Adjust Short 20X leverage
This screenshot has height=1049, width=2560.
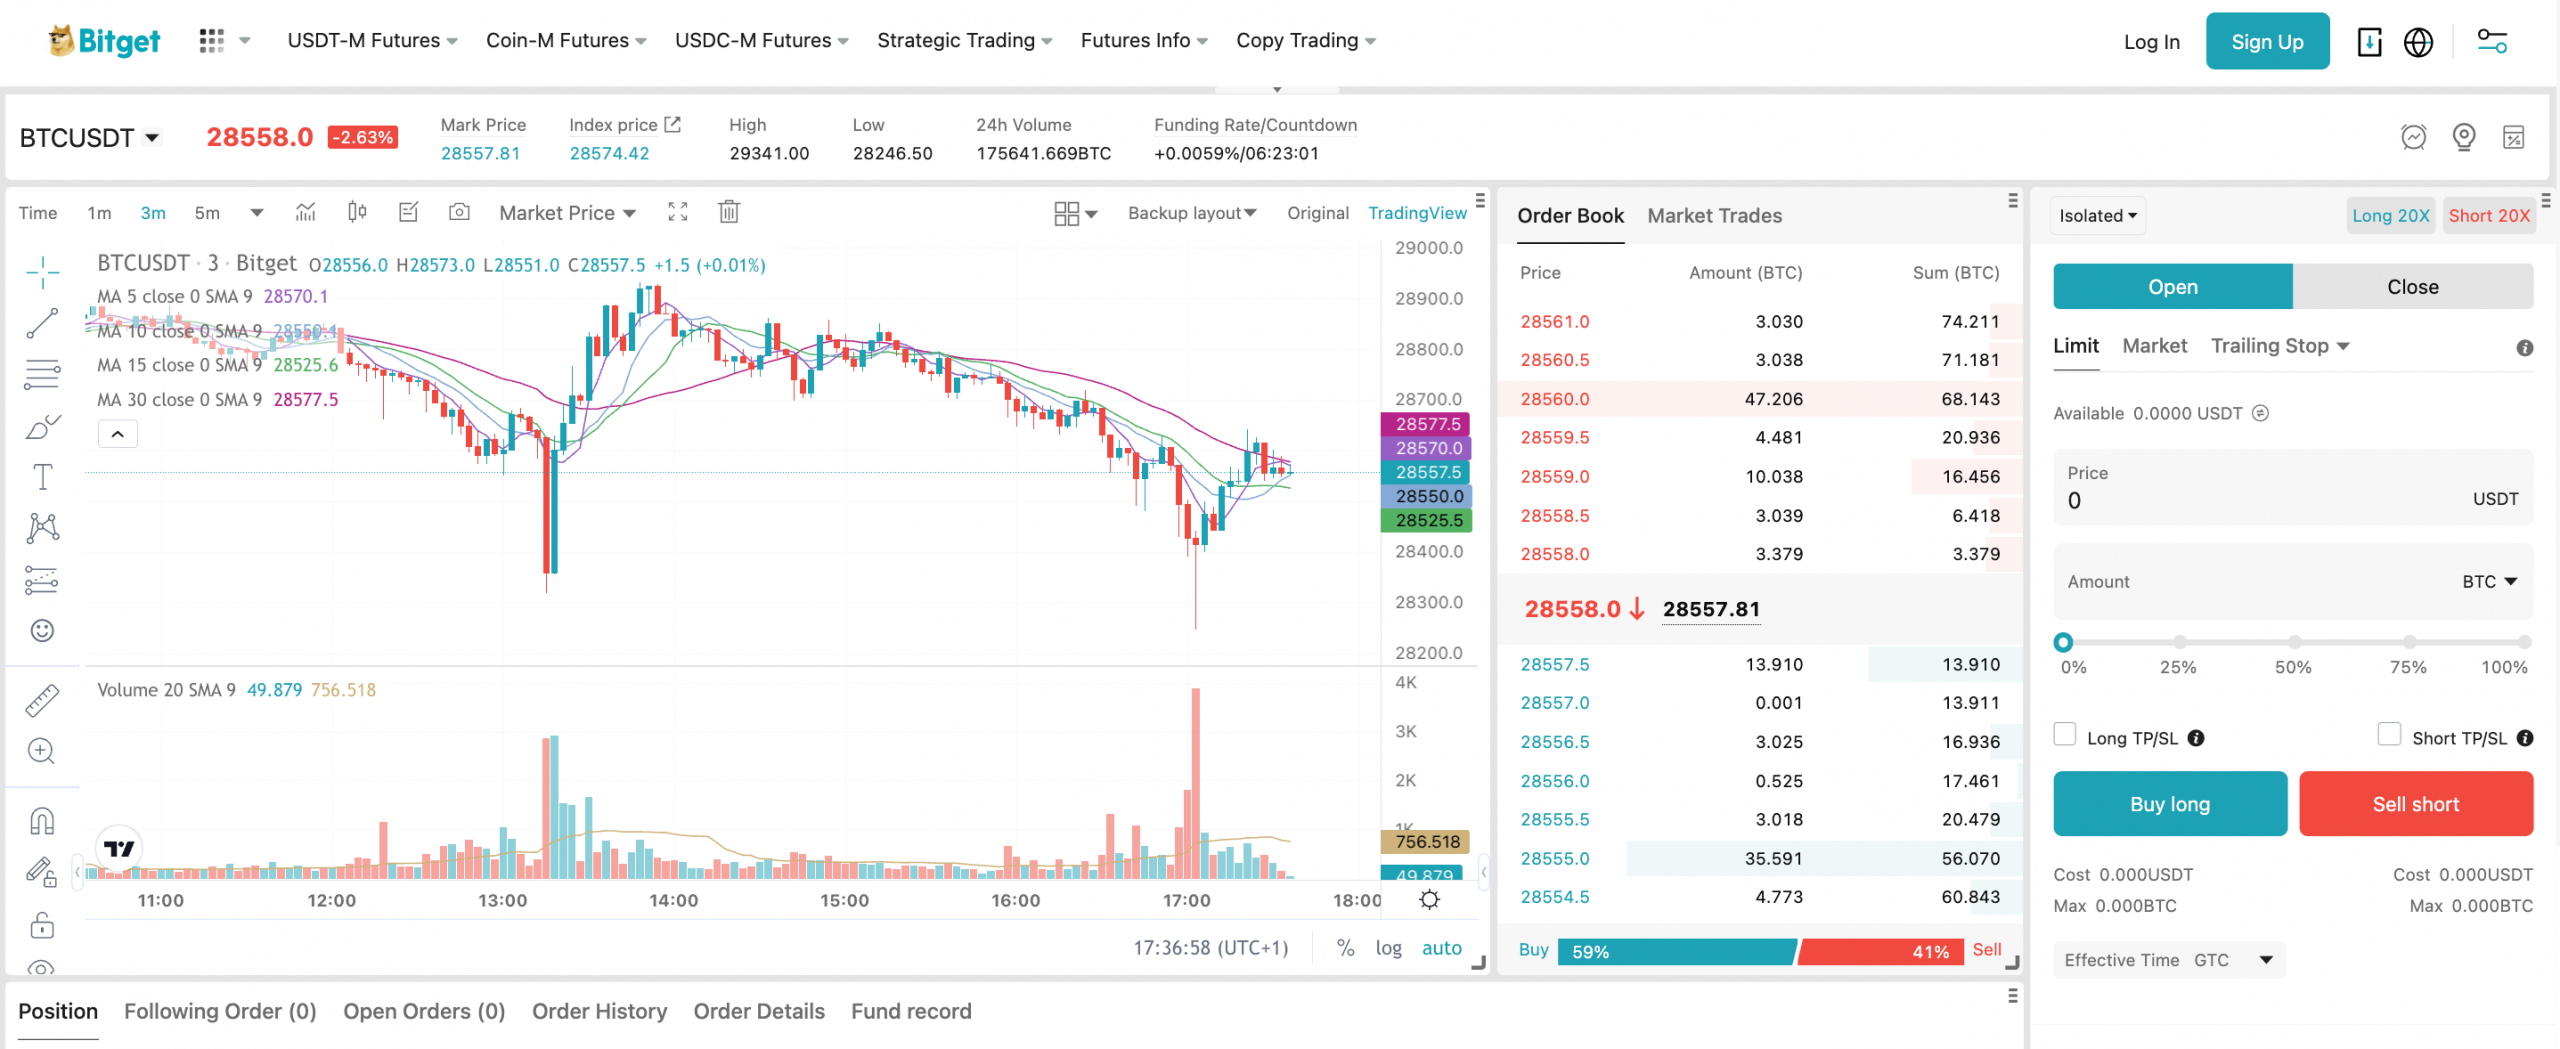coord(2488,216)
